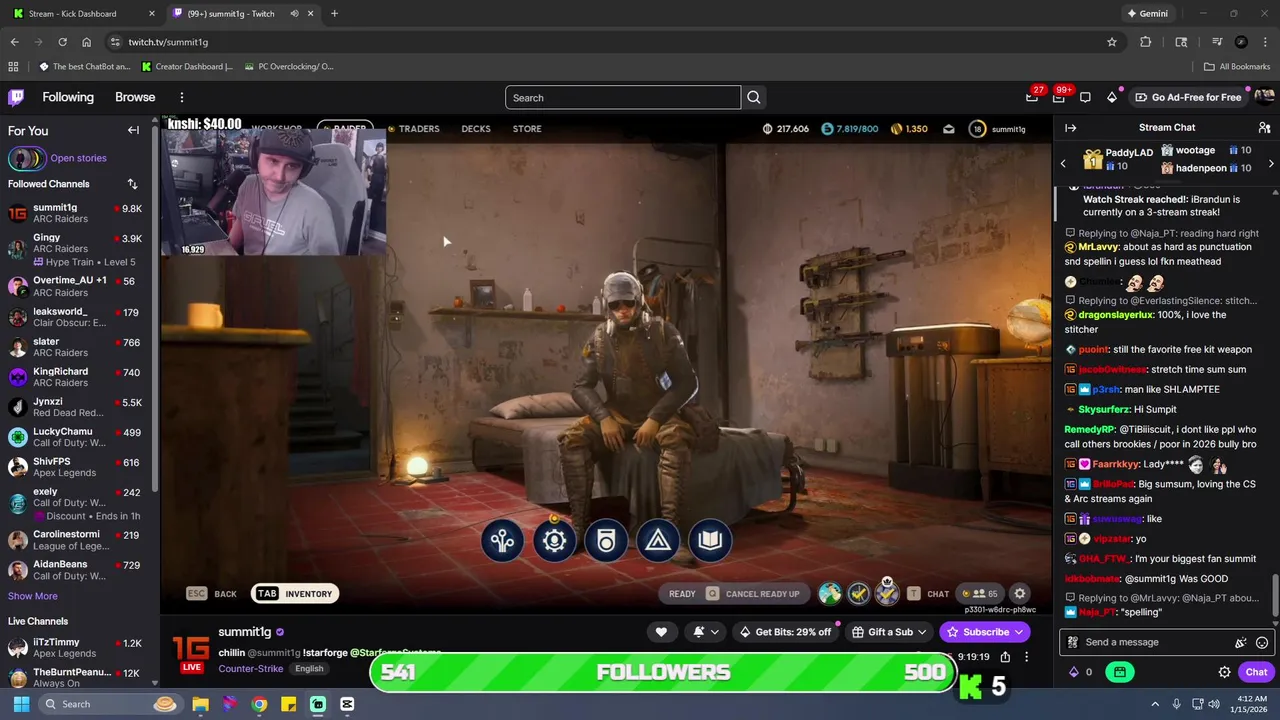Open in-game INVENTORY button
The image size is (1280, 720).
coord(295,594)
